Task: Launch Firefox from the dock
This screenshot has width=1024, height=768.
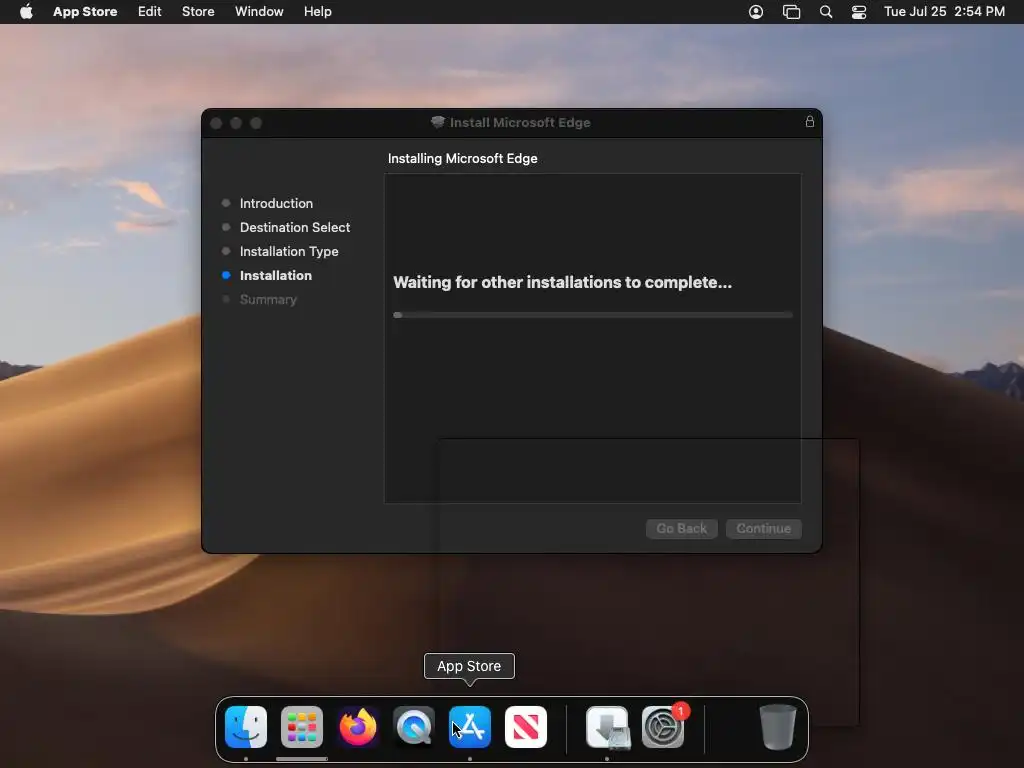Action: point(358,726)
